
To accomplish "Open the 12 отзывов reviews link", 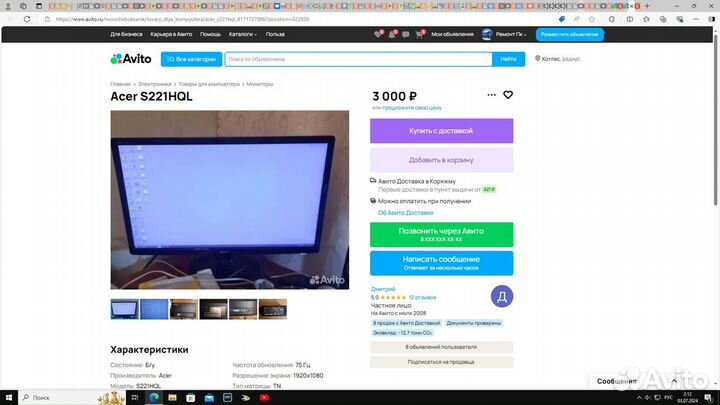I will click(x=422, y=298).
